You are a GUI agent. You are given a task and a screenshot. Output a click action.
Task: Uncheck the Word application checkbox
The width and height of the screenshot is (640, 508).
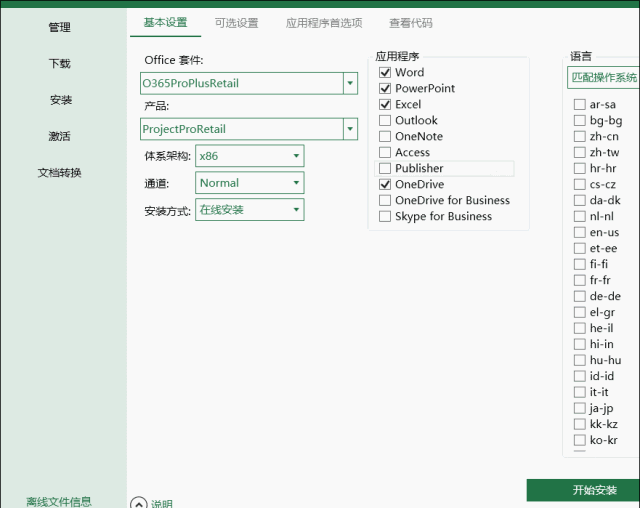(x=385, y=73)
